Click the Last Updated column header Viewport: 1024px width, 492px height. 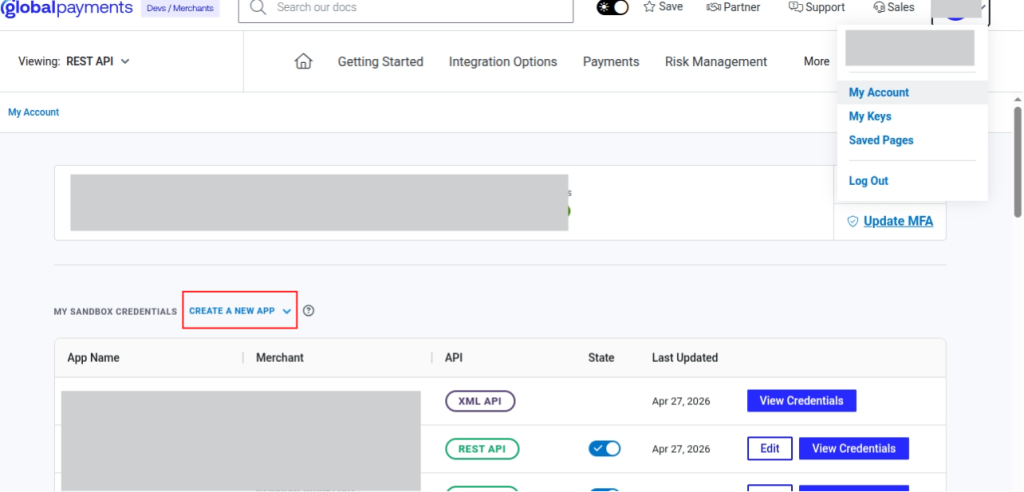pyautogui.click(x=684, y=357)
